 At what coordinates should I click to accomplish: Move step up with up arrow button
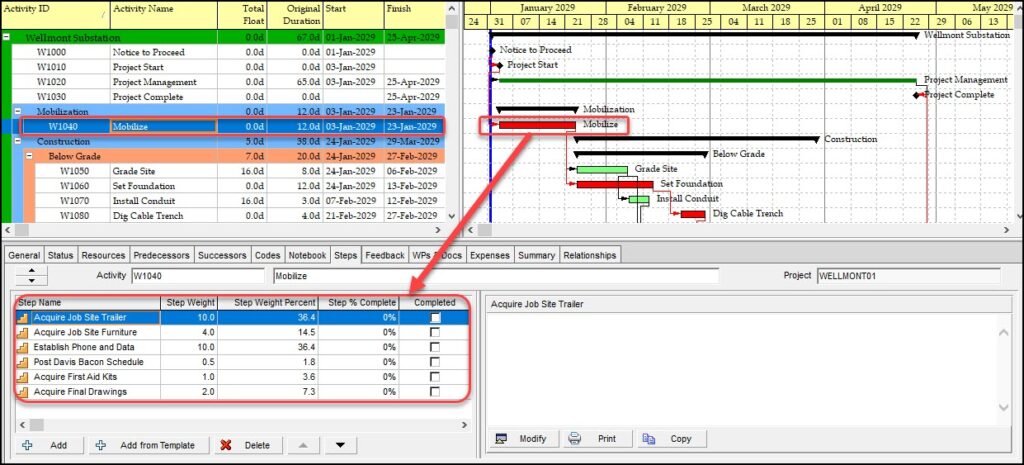tap(304, 445)
